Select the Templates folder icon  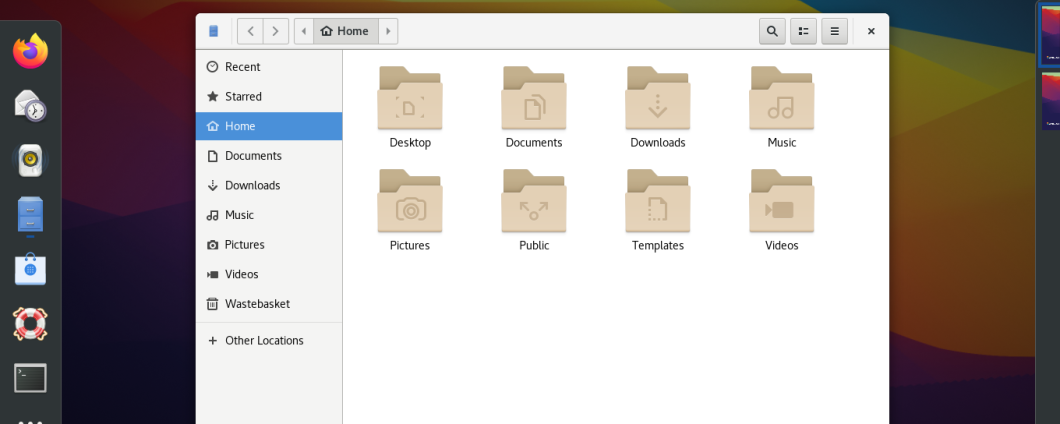click(657, 202)
